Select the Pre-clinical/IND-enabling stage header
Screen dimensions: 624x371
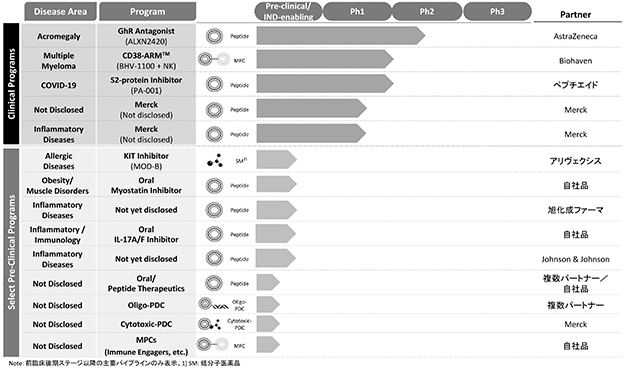[288, 12]
